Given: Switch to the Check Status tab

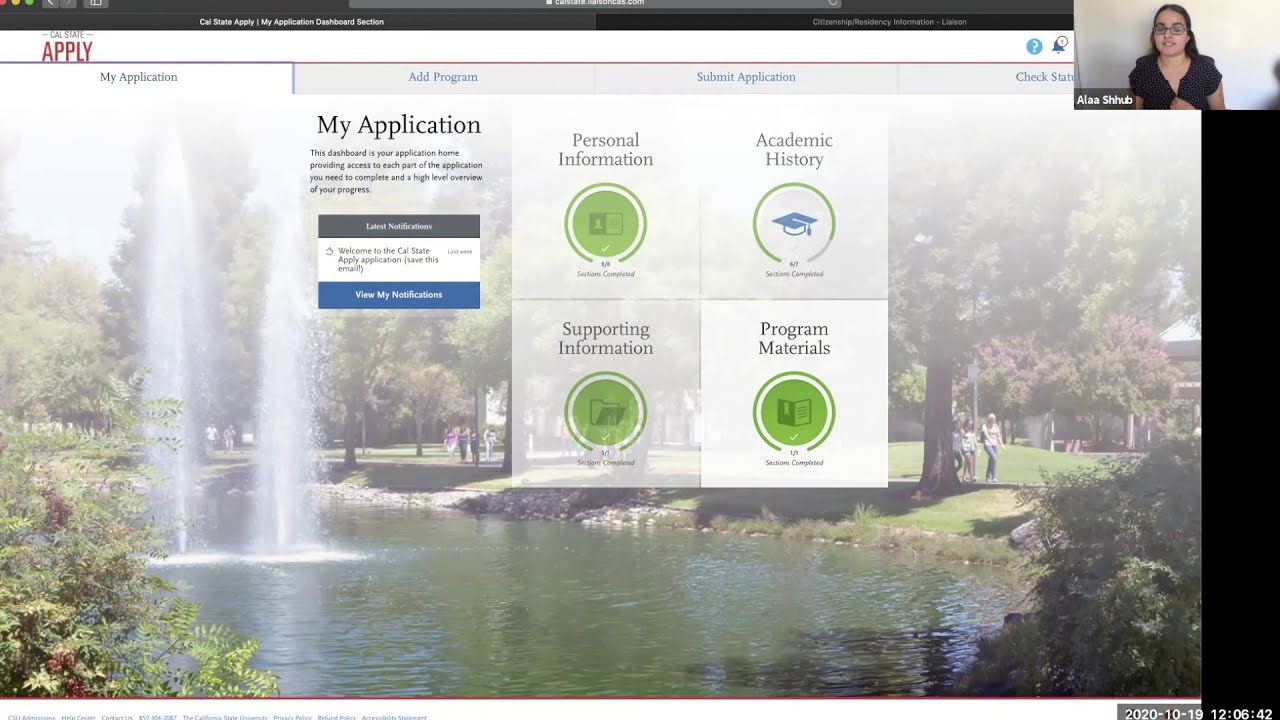Looking at the screenshot, I should (986, 77).
